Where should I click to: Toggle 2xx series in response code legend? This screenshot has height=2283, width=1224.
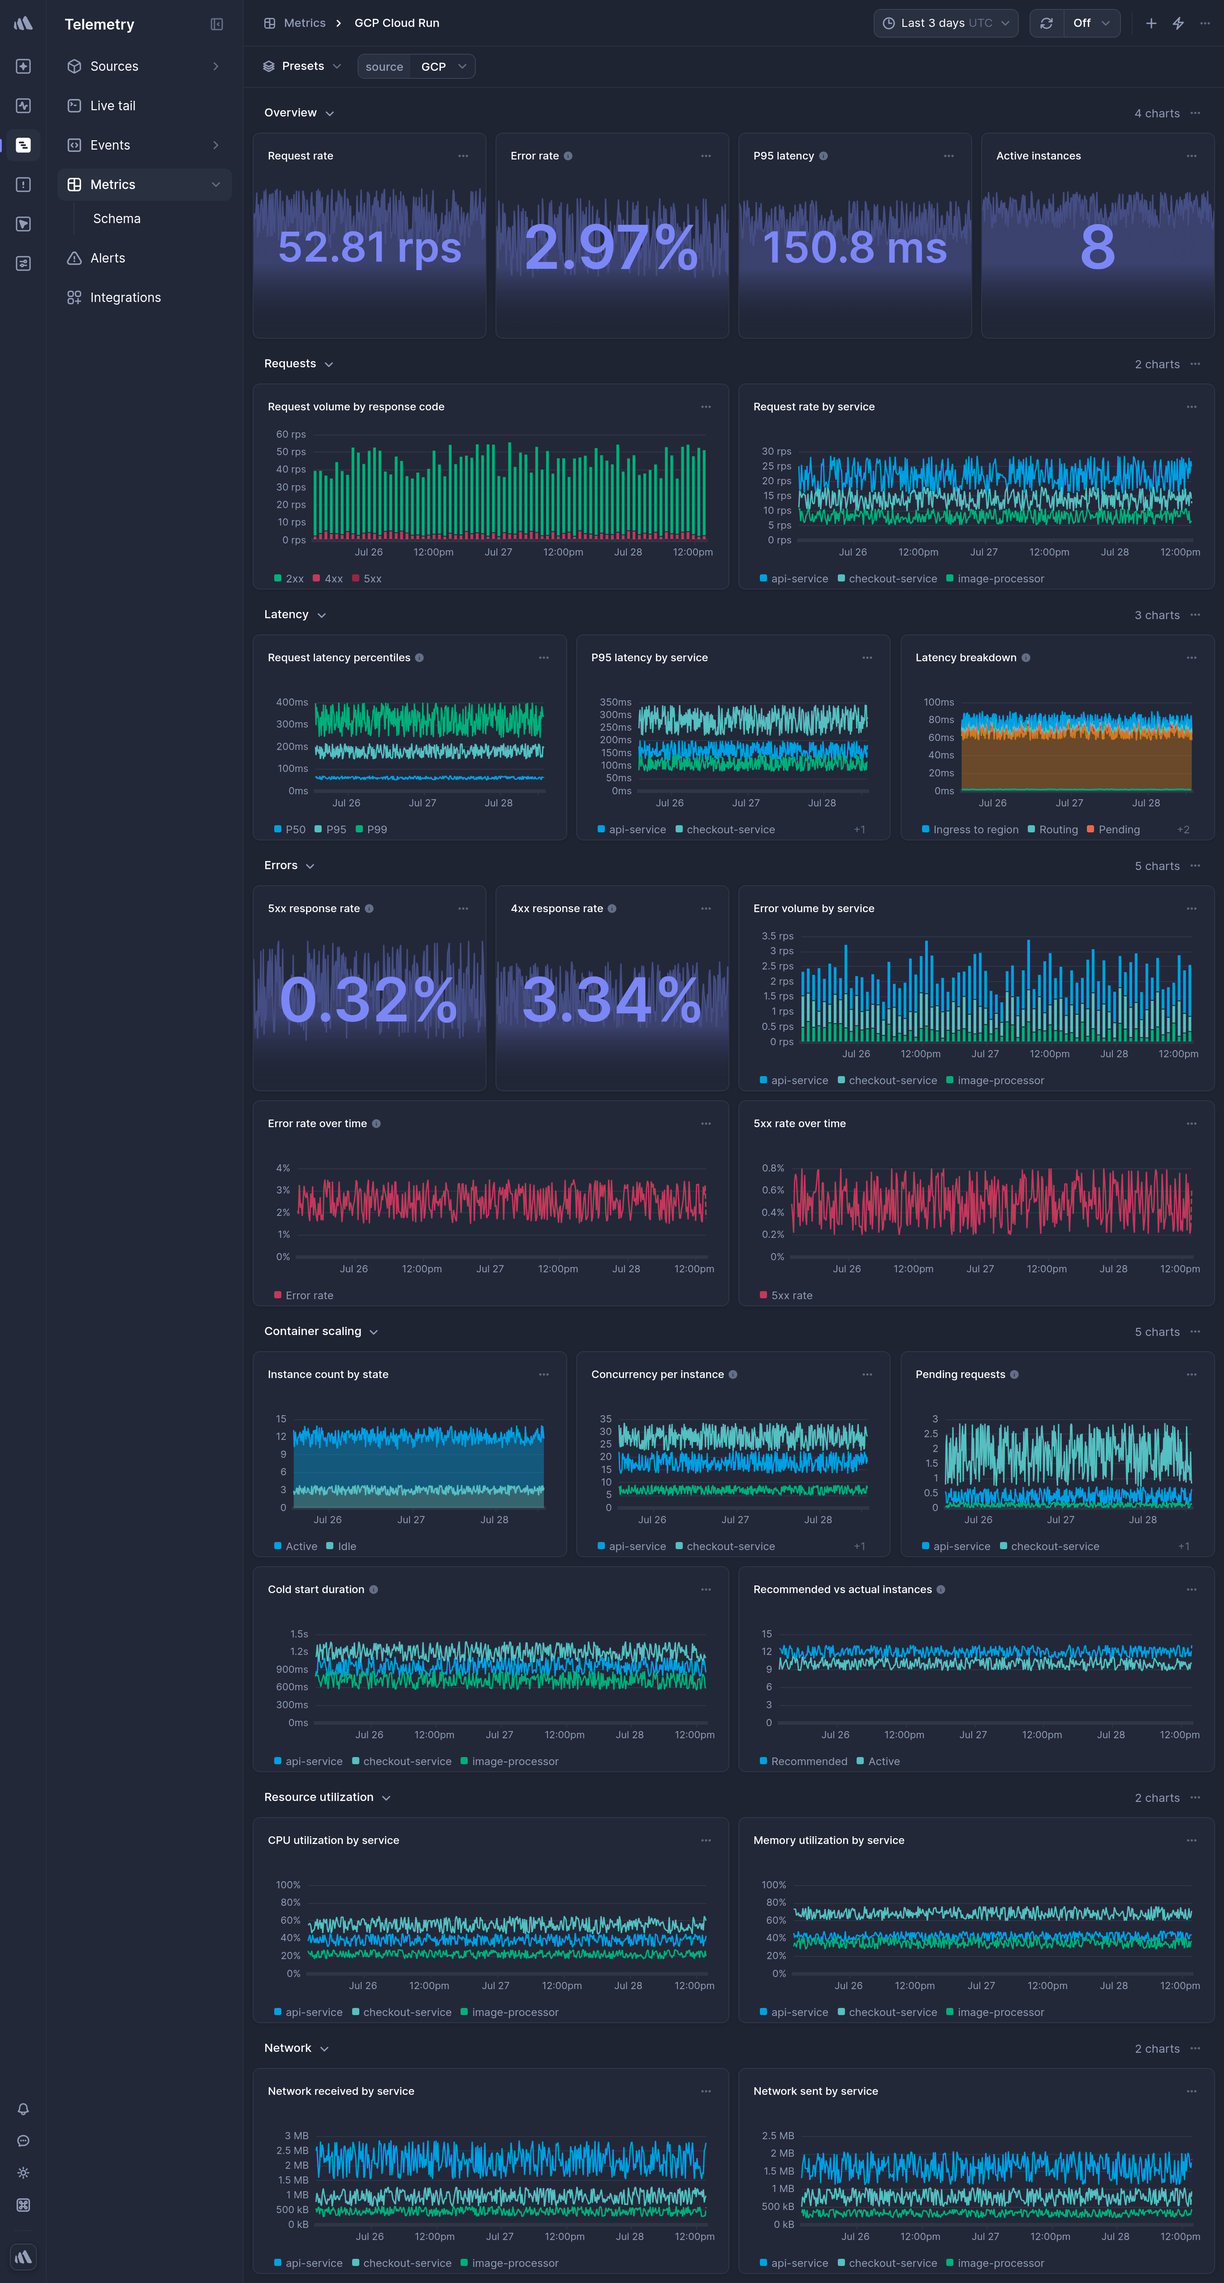289,579
